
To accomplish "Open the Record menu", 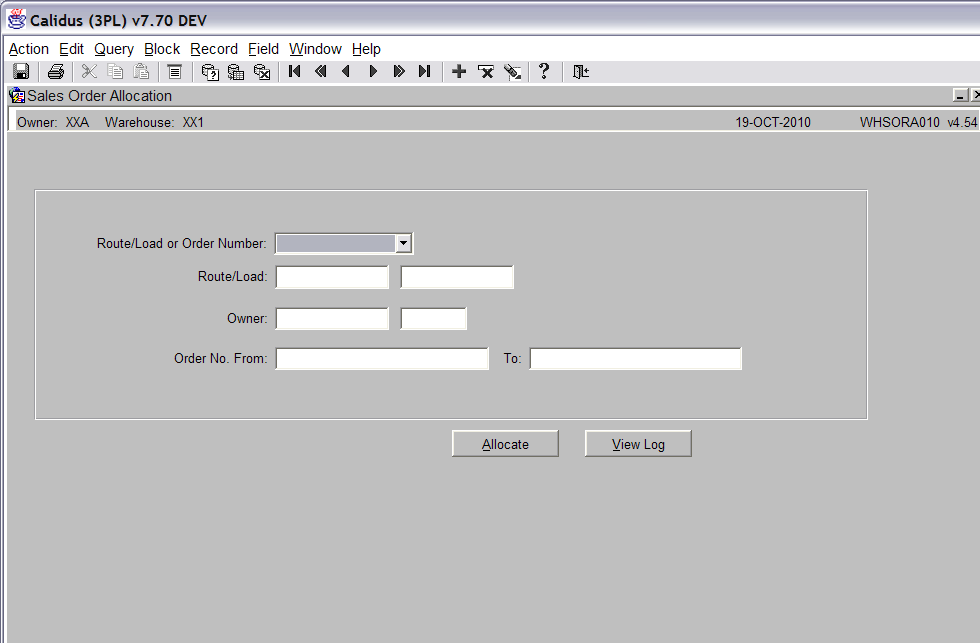I will pos(214,49).
